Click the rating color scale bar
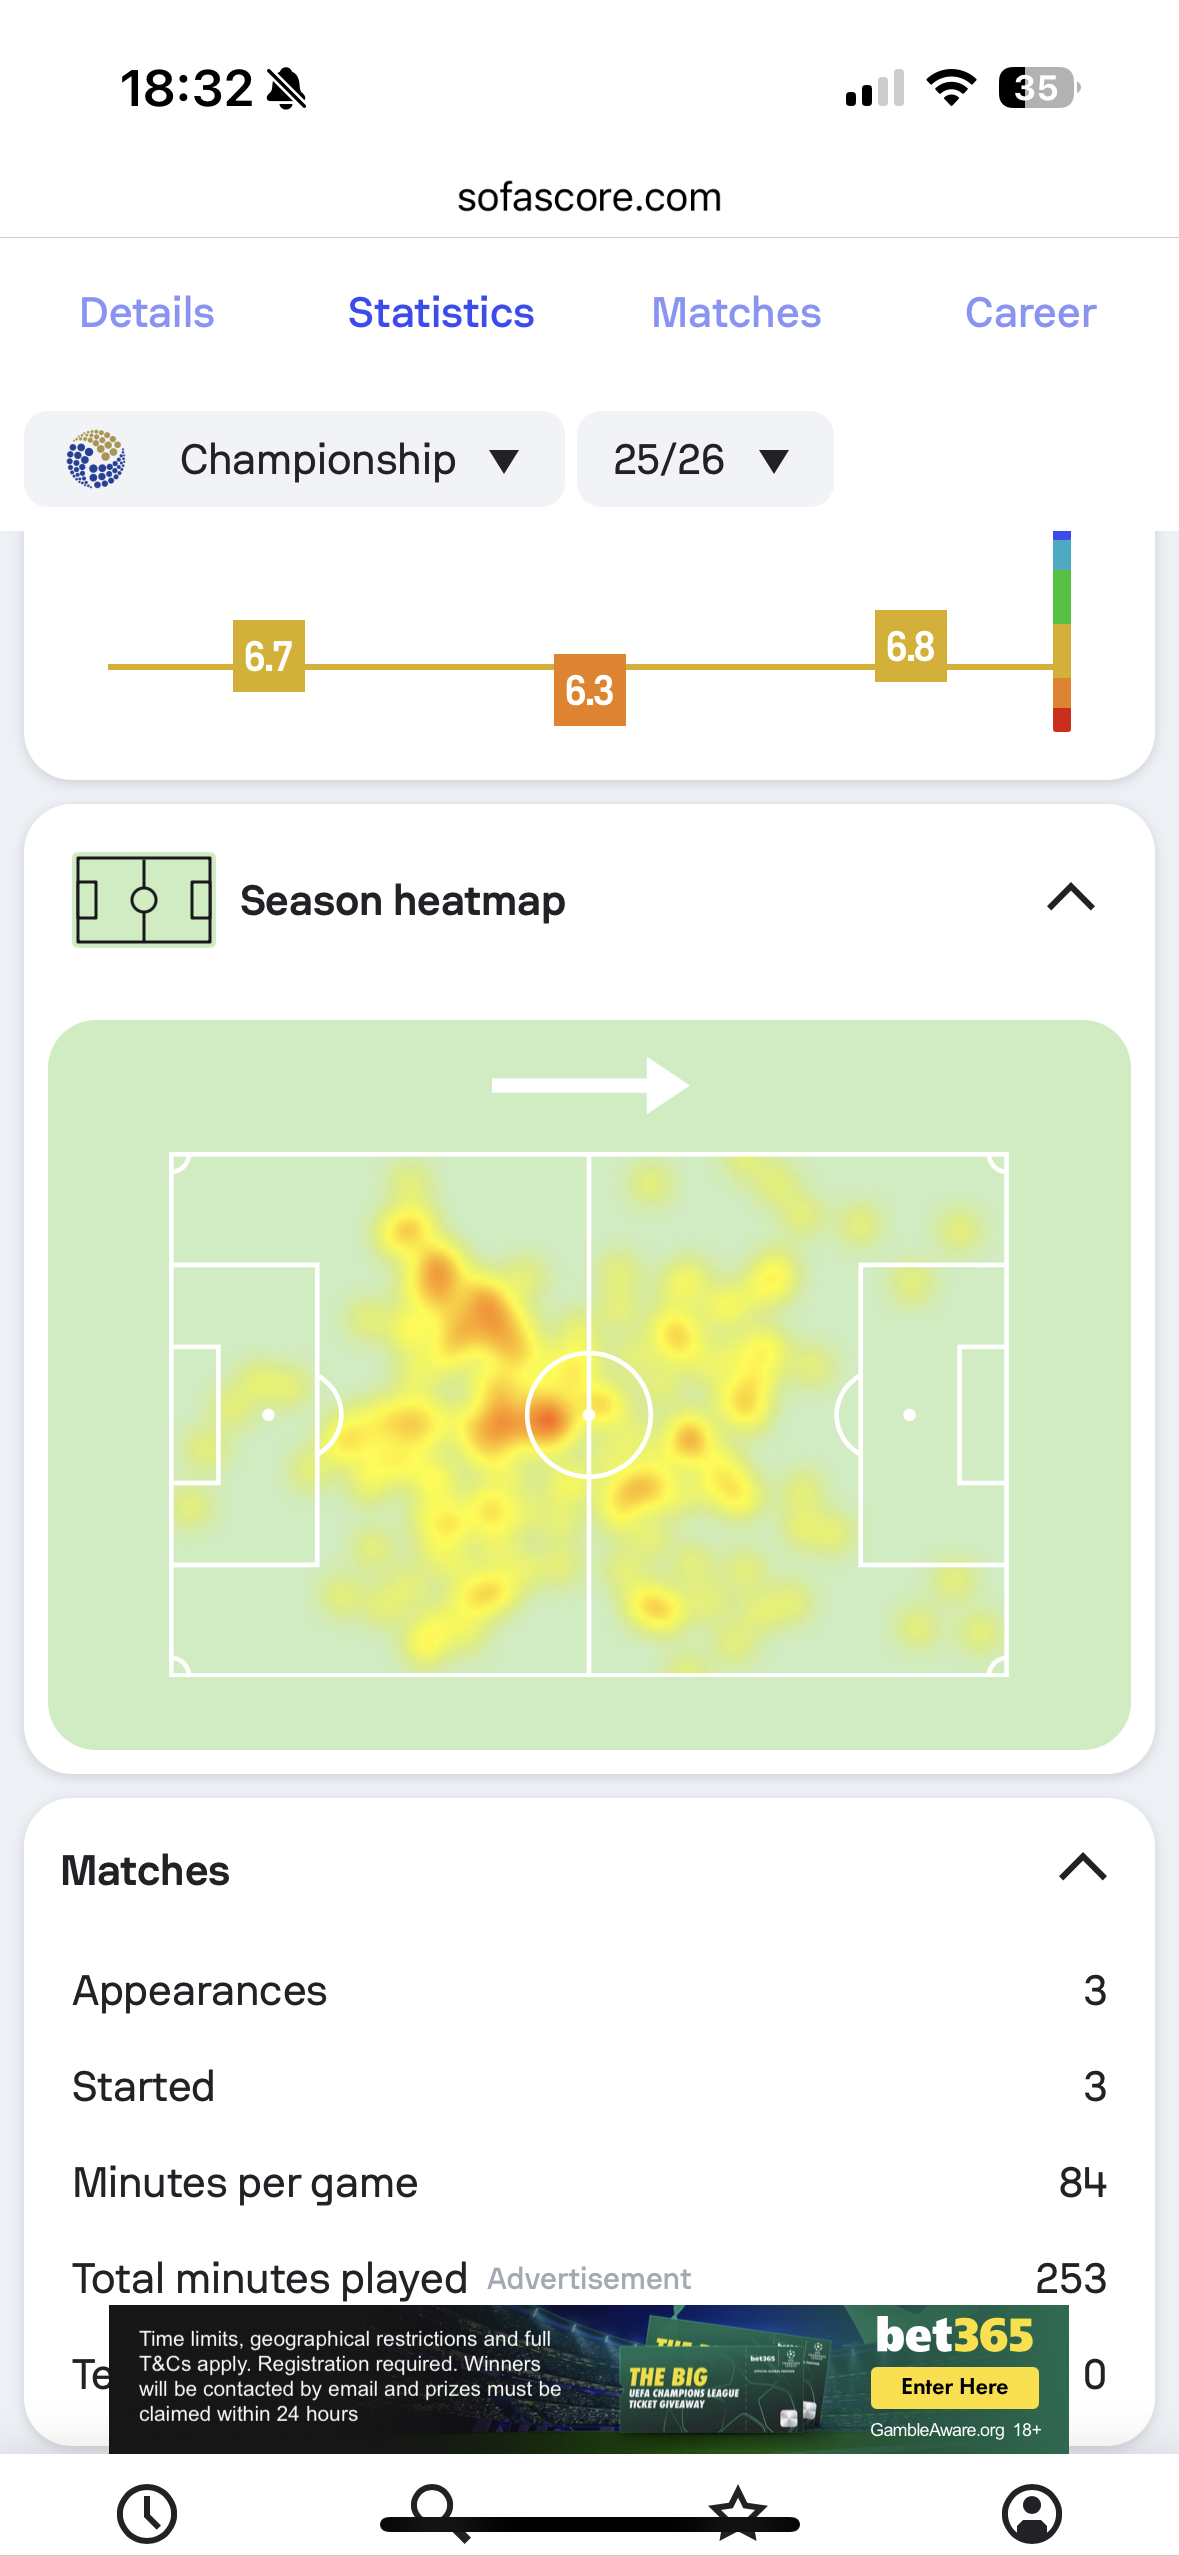This screenshot has width=1179, height=2556. click(1062, 631)
